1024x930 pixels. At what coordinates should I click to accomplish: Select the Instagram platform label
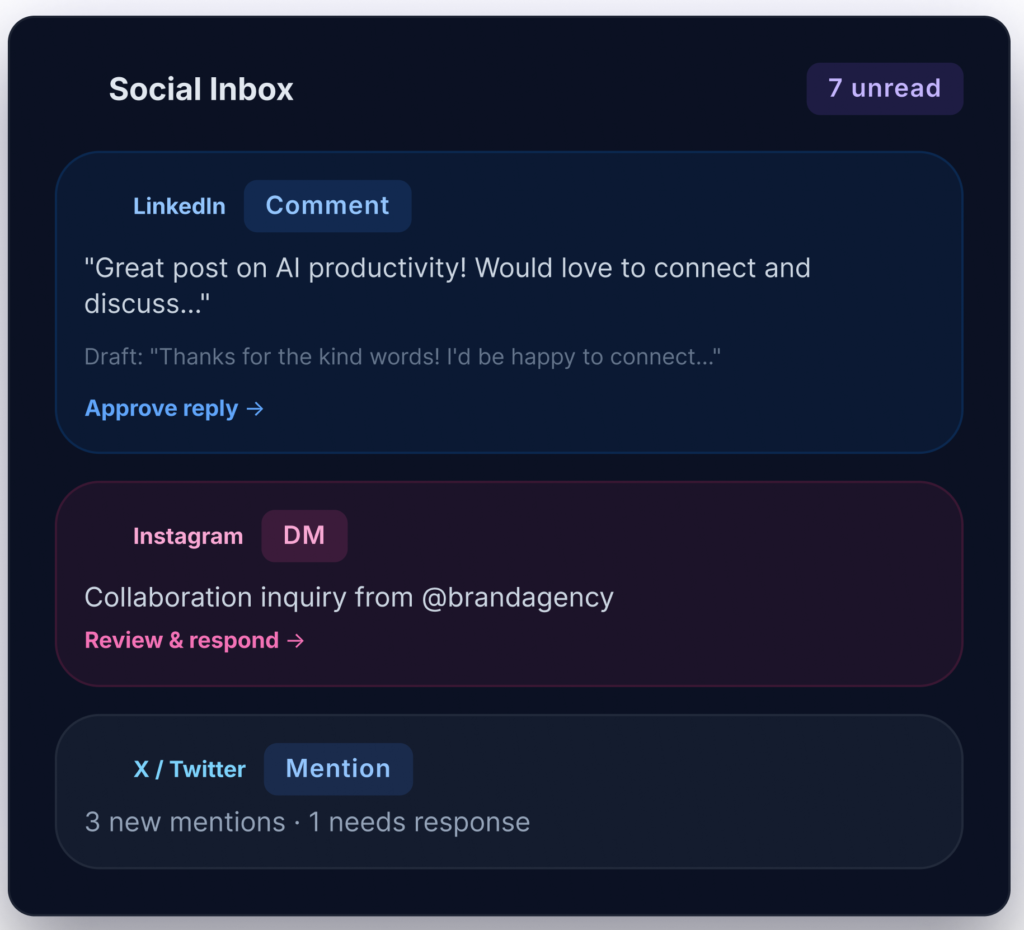coord(188,536)
